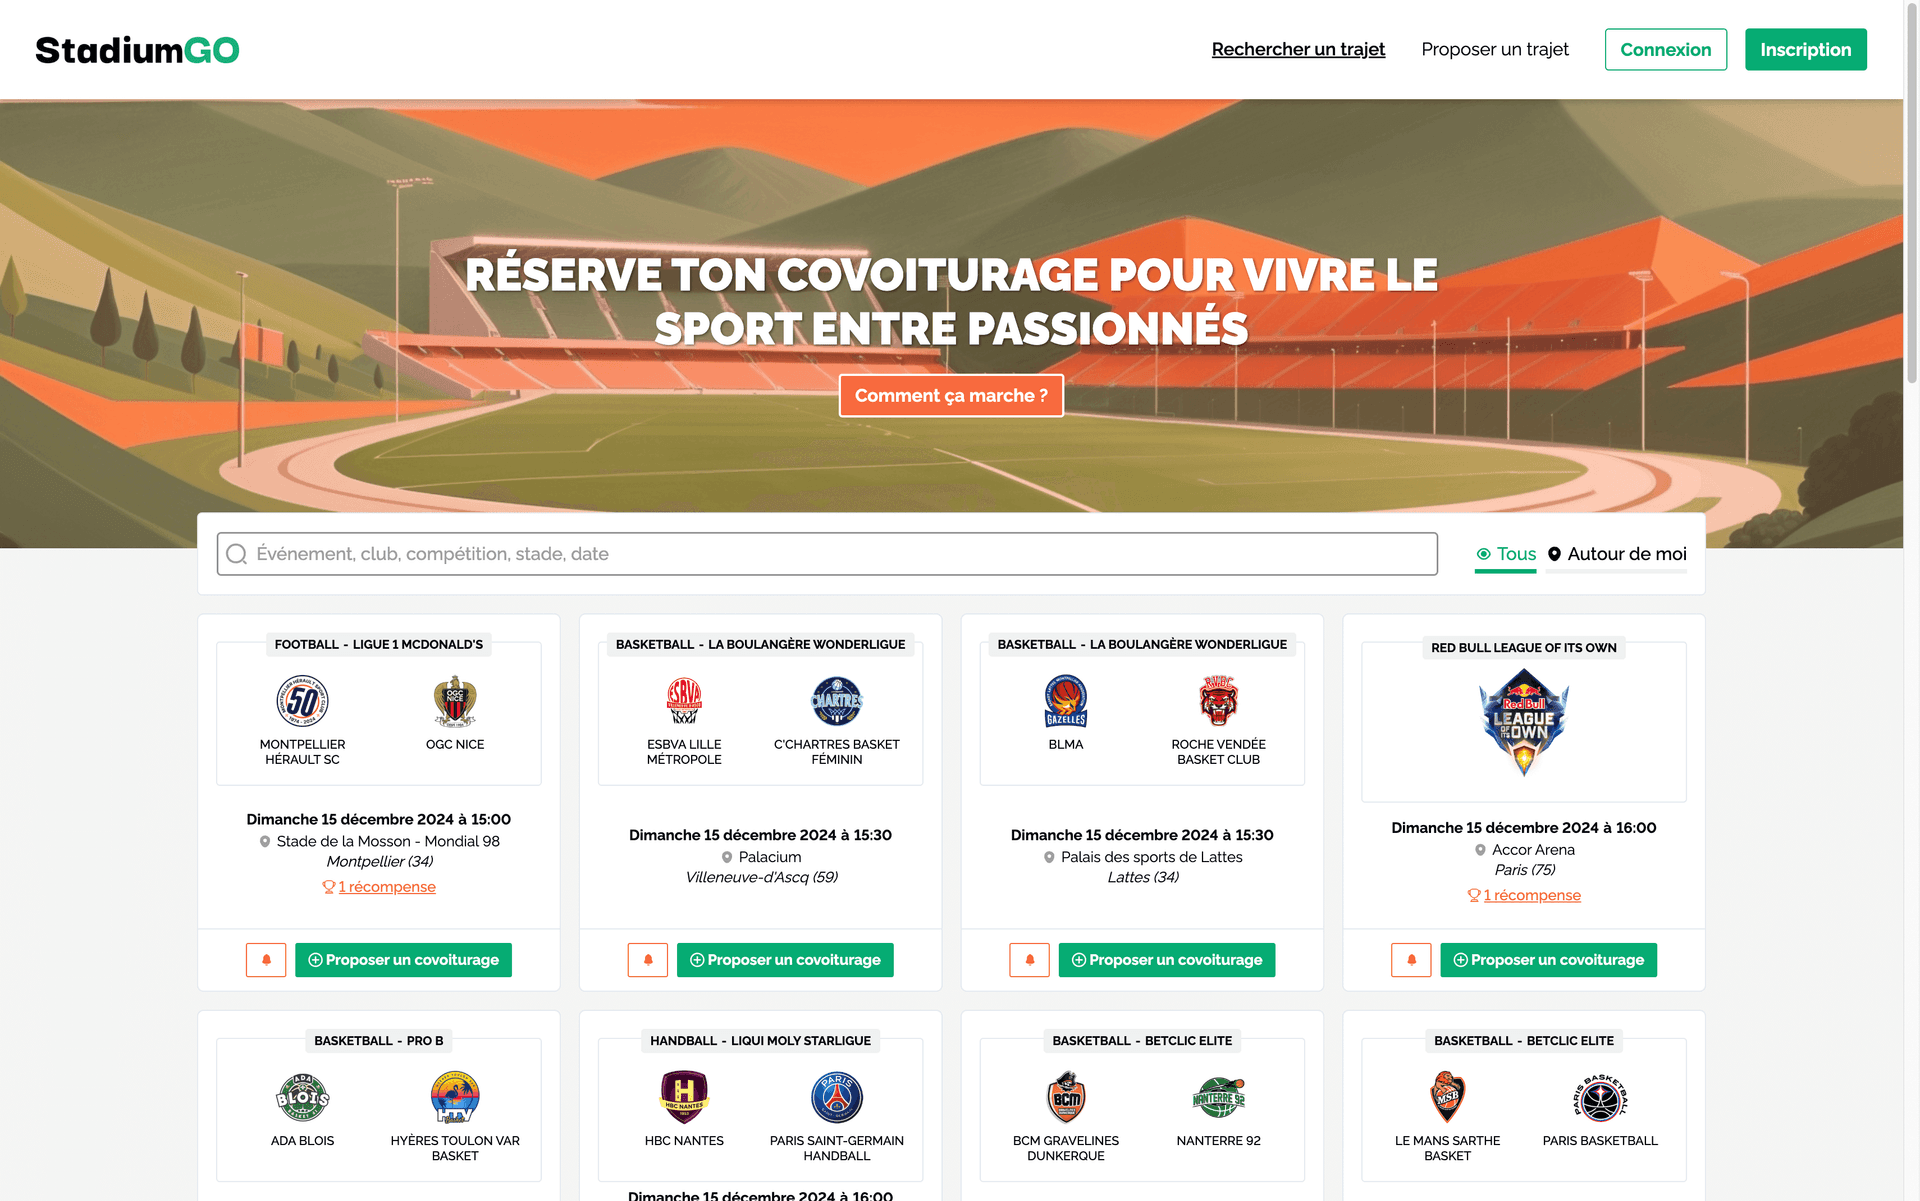1920x1201 pixels.
Task: Click the bell notification icon on ESBVA card
Action: tap(646, 957)
